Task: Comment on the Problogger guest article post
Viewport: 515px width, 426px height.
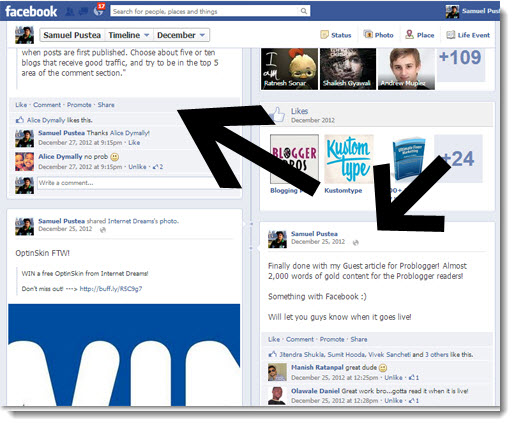Action: coord(300,339)
